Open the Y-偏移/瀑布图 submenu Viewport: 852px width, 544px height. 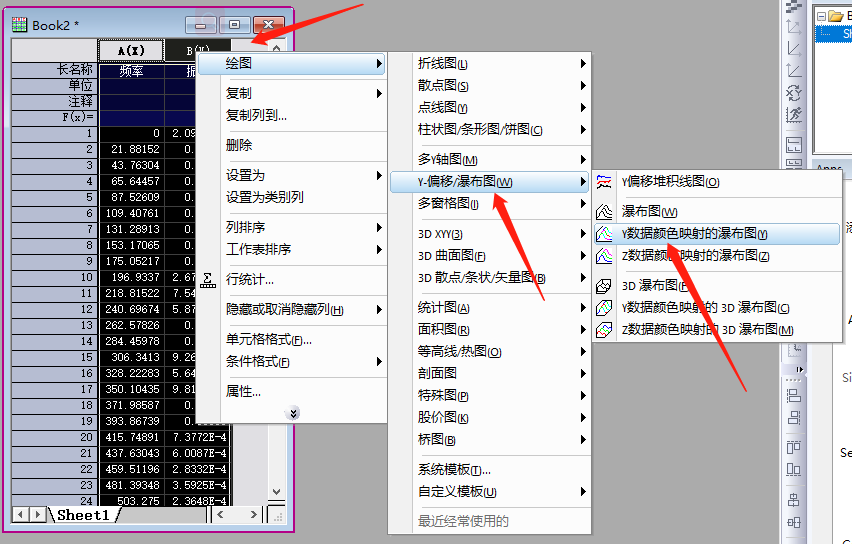[490, 182]
